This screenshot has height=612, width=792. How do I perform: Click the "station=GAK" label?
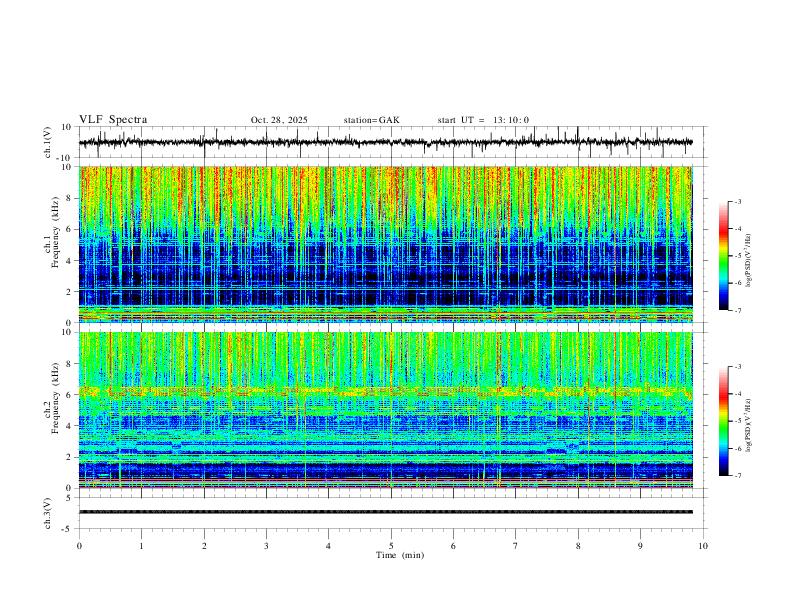(371, 120)
